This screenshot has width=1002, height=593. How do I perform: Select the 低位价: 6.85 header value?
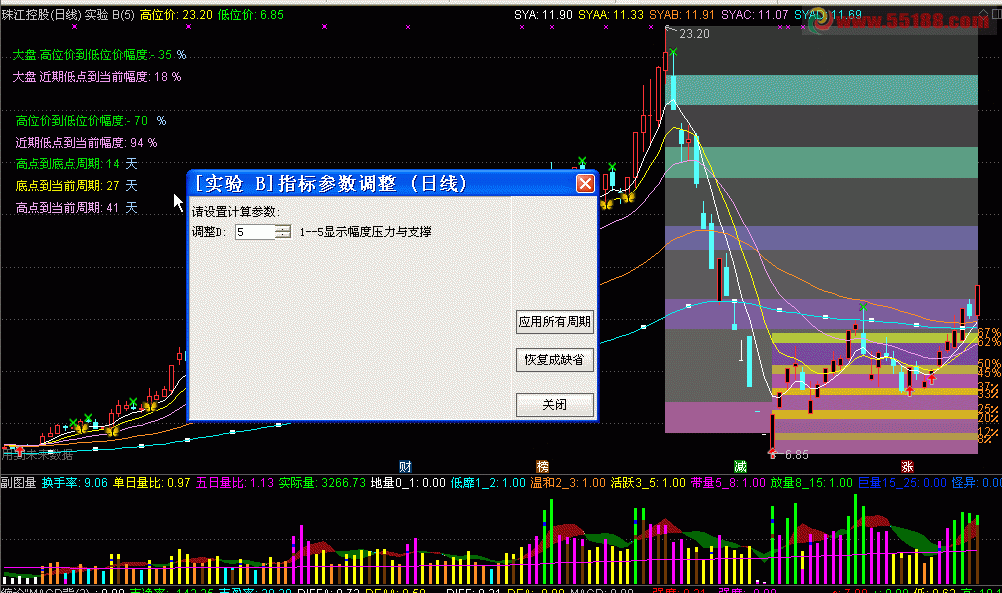coord(250,15)
